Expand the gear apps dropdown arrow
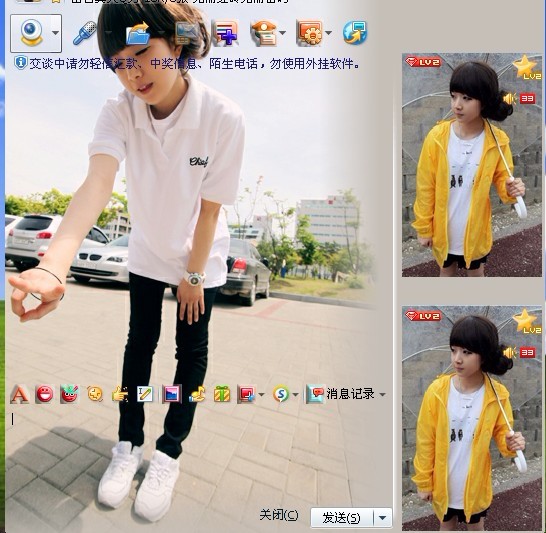 coord(328,33)
